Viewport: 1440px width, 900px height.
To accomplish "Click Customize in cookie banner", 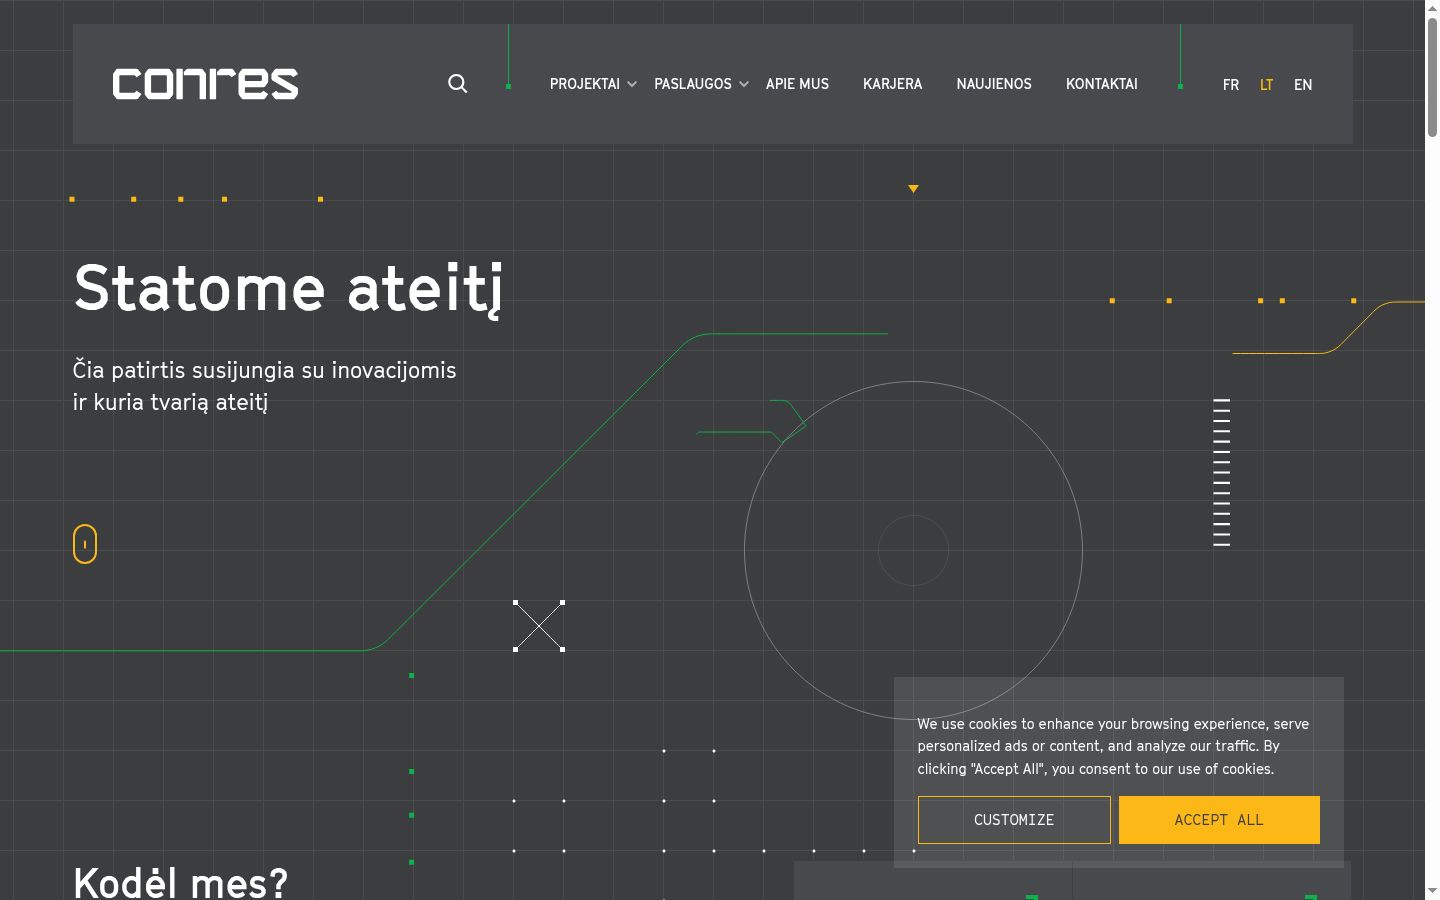I will pyautogui.click(x=1014, y=820).
